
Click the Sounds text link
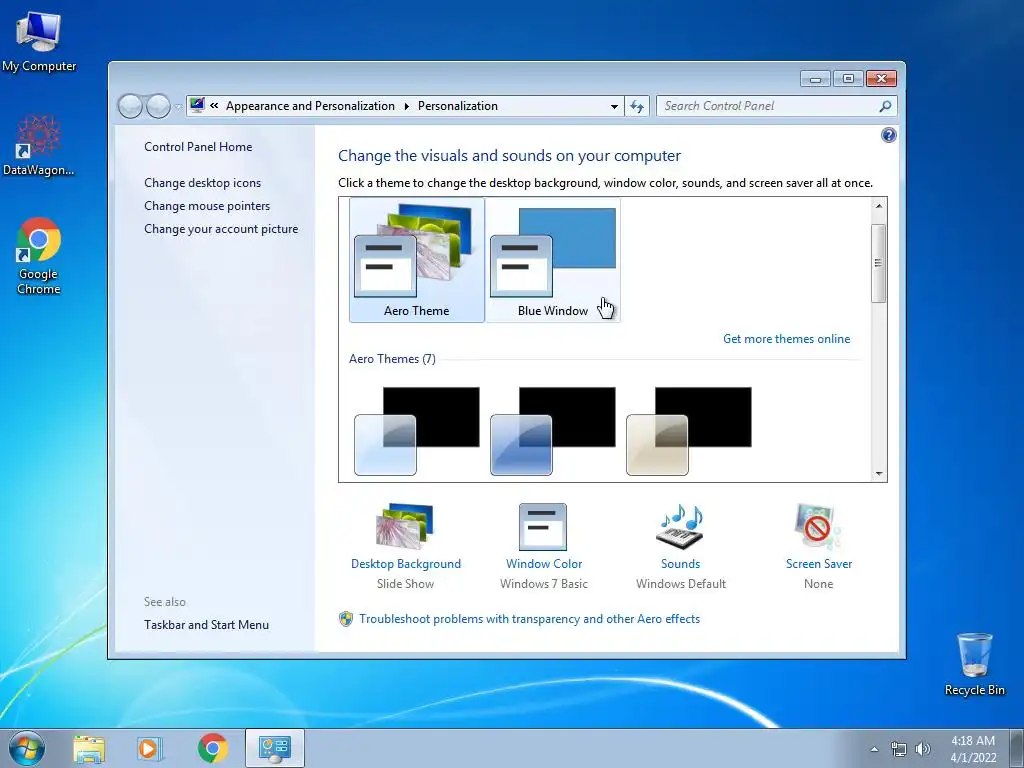coord(680,564)
